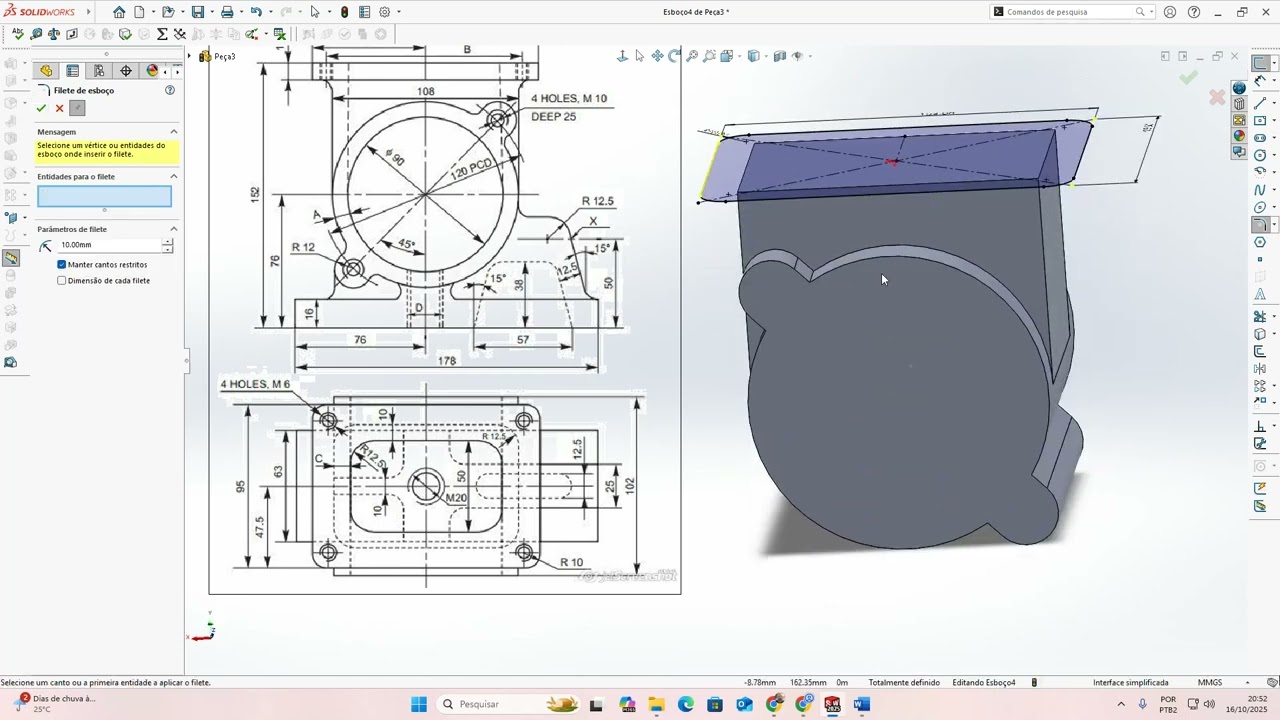Open Microsoft Word from the taskbar

(x=862, y=704)
